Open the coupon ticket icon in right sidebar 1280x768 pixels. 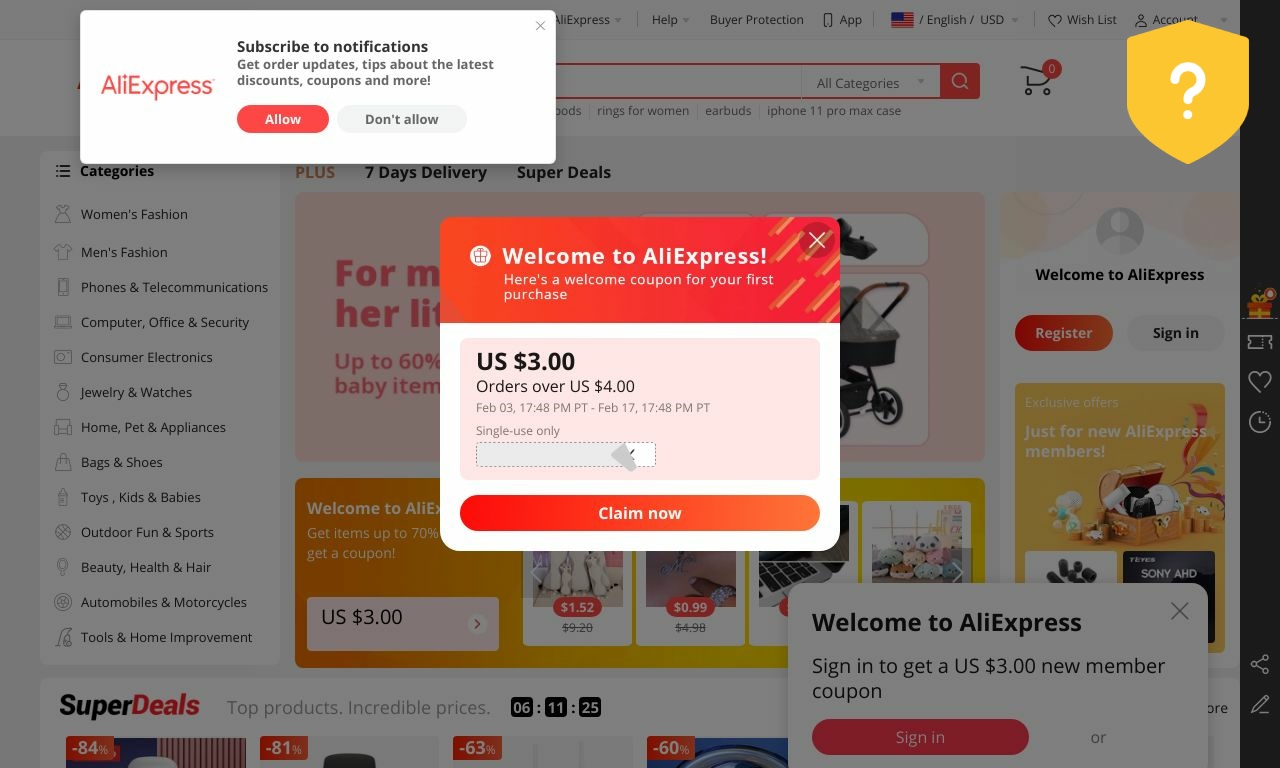click(1260, 342)
